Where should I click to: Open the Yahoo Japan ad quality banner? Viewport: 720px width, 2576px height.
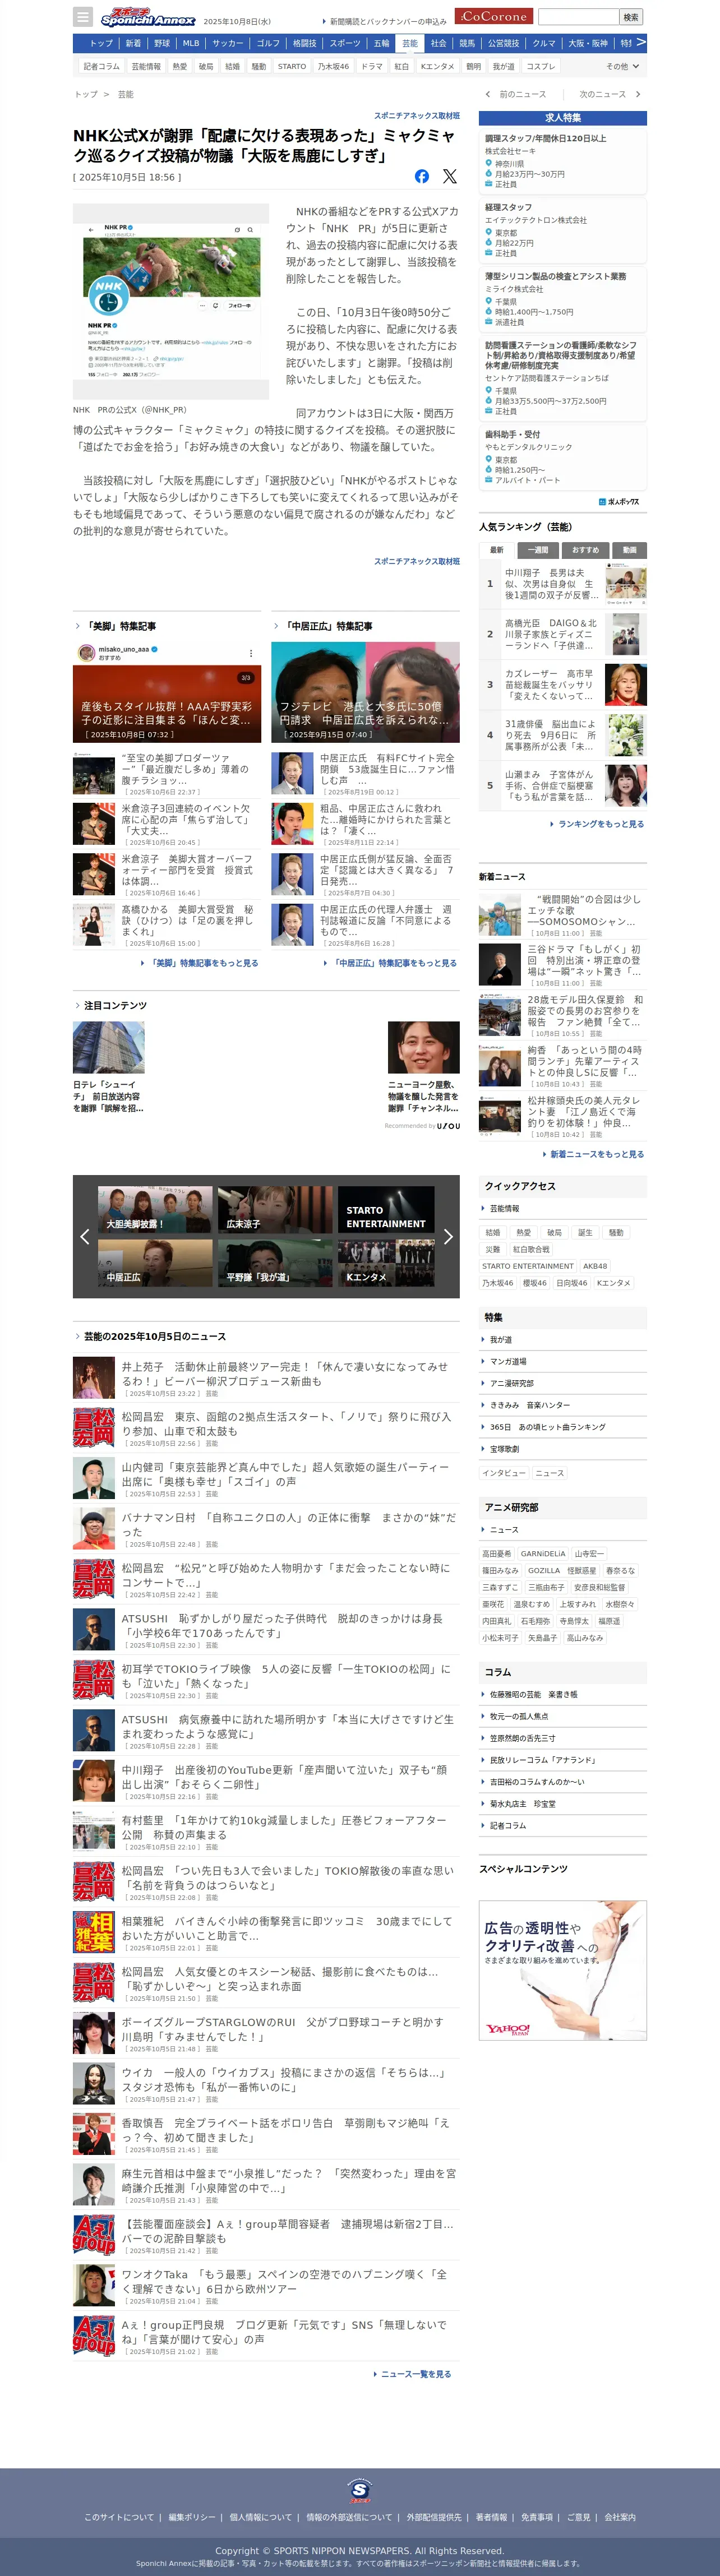click(x=562, y=1969)
